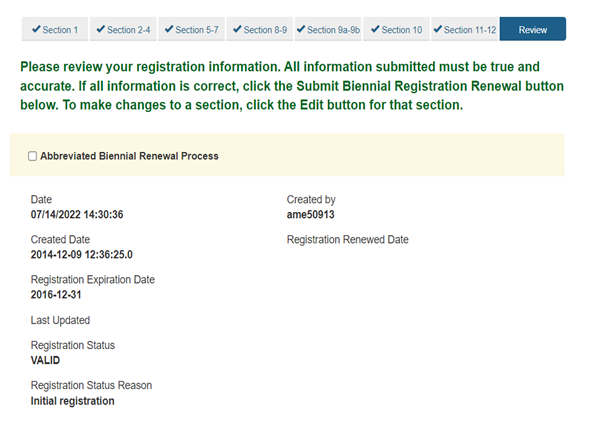Viewport: 610px width, 426px height.
Task: Click the date value 07/14/2022 14:30:36
Action: click(77, 215)
